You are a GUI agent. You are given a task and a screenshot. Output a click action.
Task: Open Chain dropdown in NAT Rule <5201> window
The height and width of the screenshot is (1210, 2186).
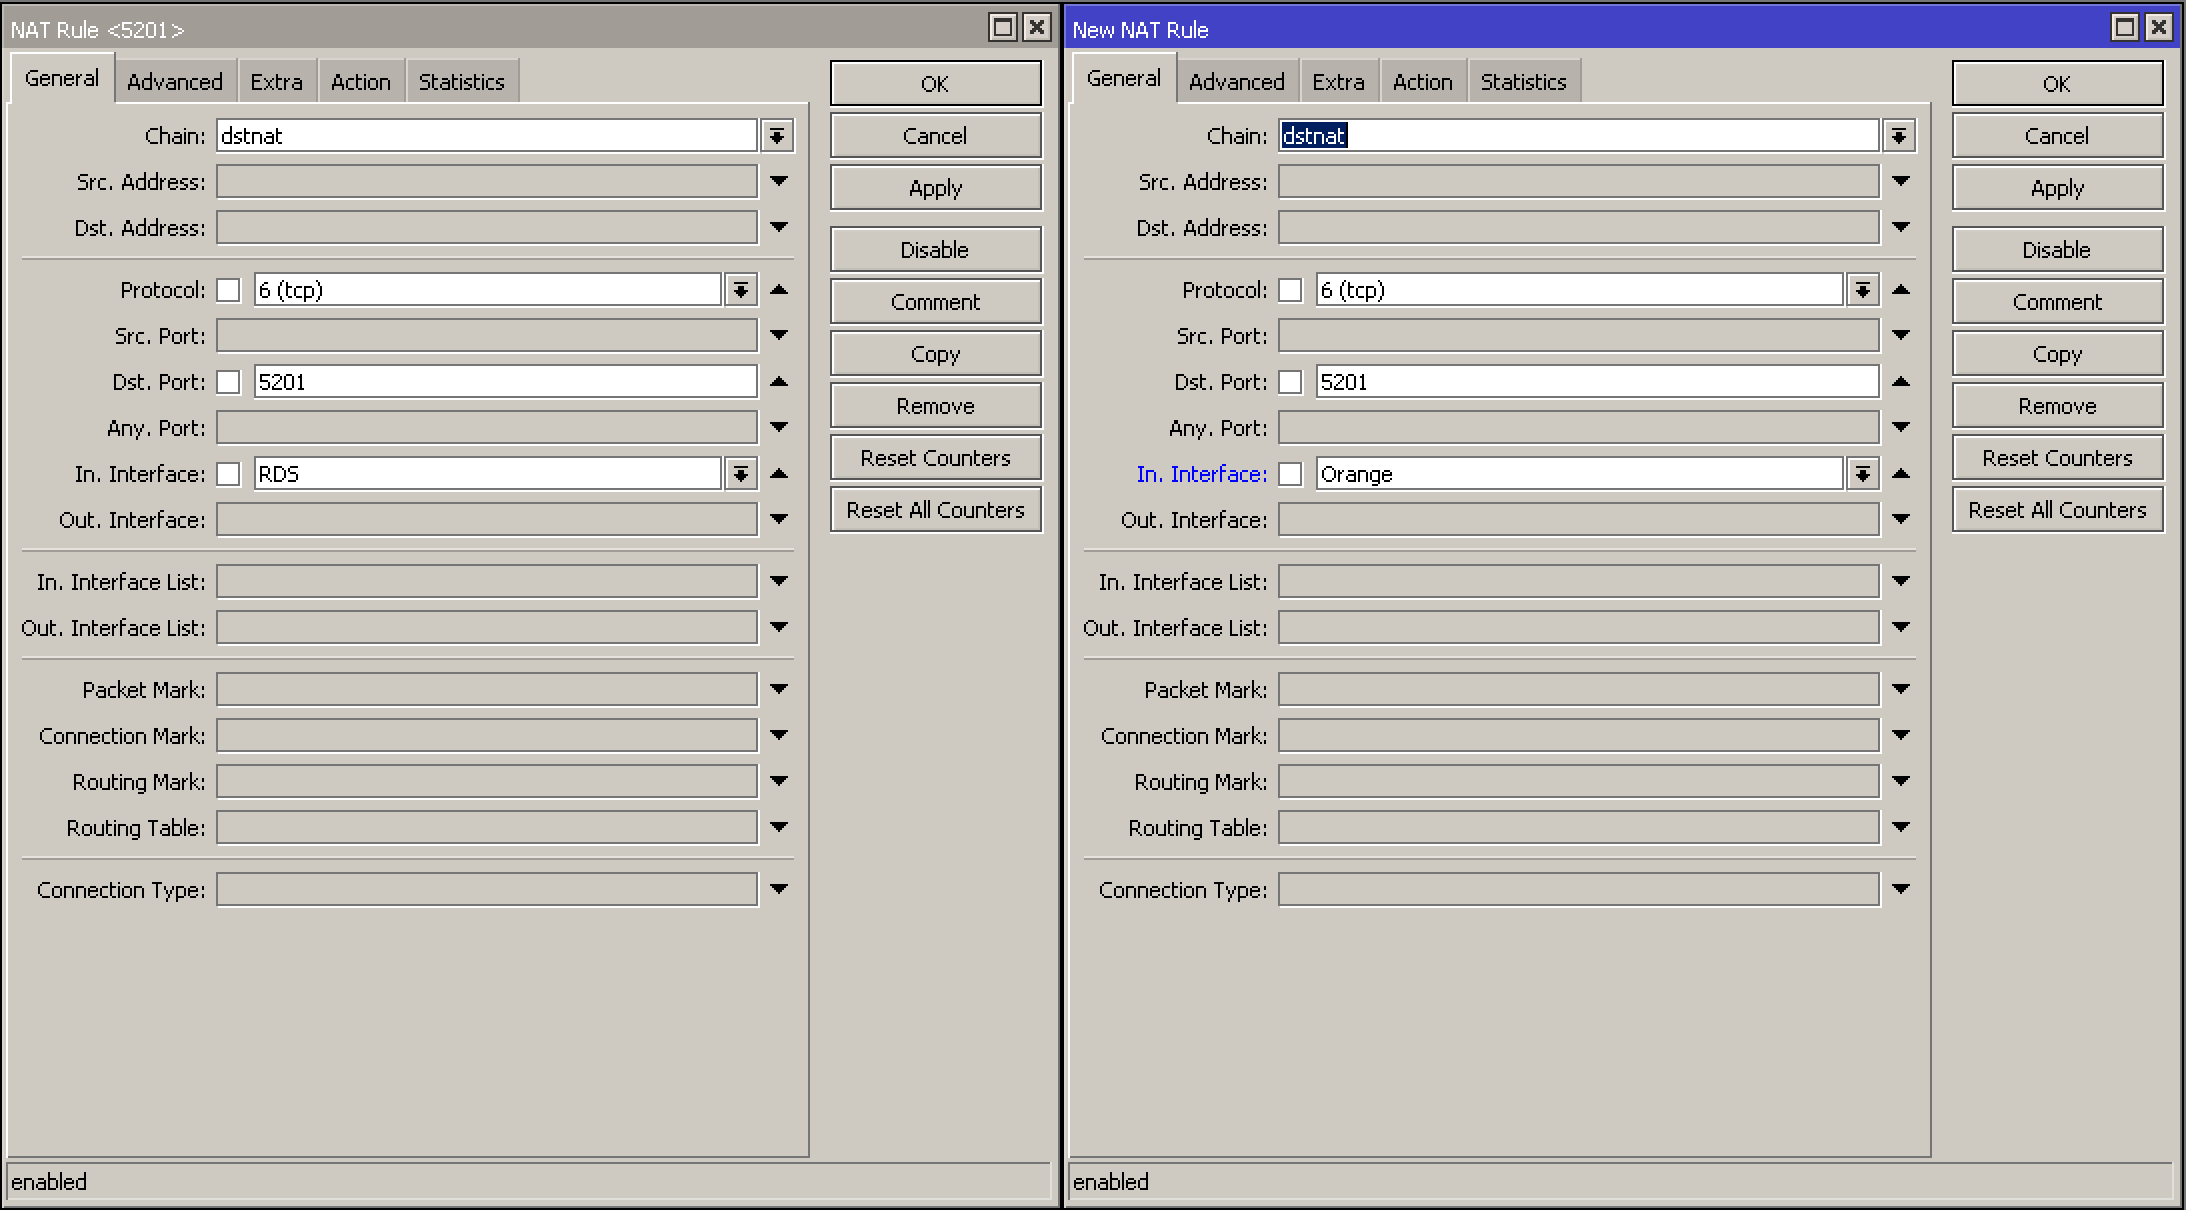pyautogui.click(x=777, y=136)
